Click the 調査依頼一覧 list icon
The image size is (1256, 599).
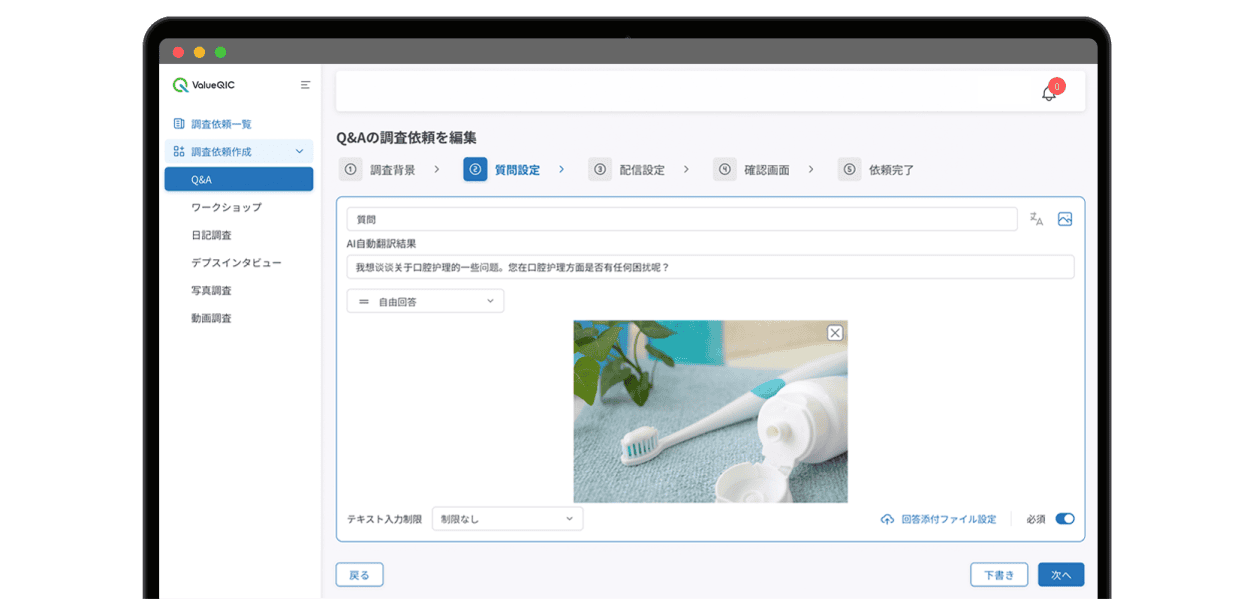pyautogui.click(x=179, y=124)
